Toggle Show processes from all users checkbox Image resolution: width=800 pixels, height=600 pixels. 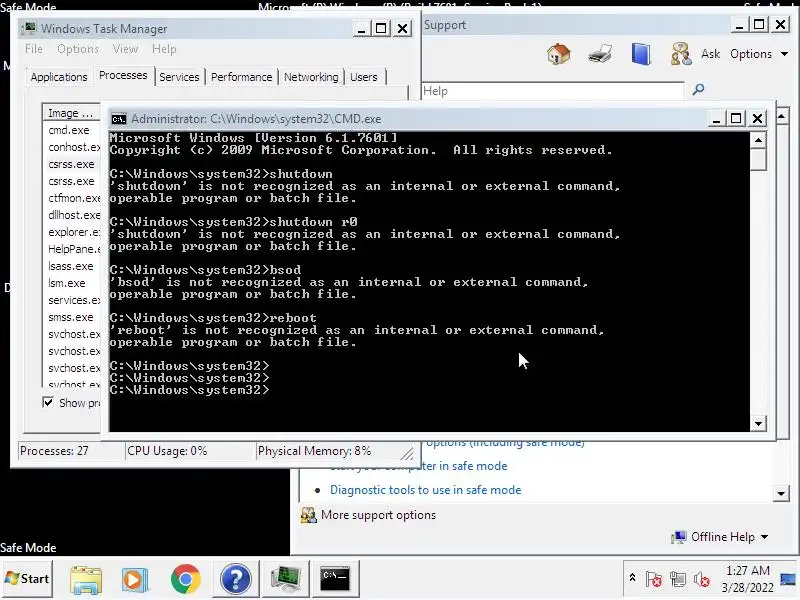[x=48, y=402]
